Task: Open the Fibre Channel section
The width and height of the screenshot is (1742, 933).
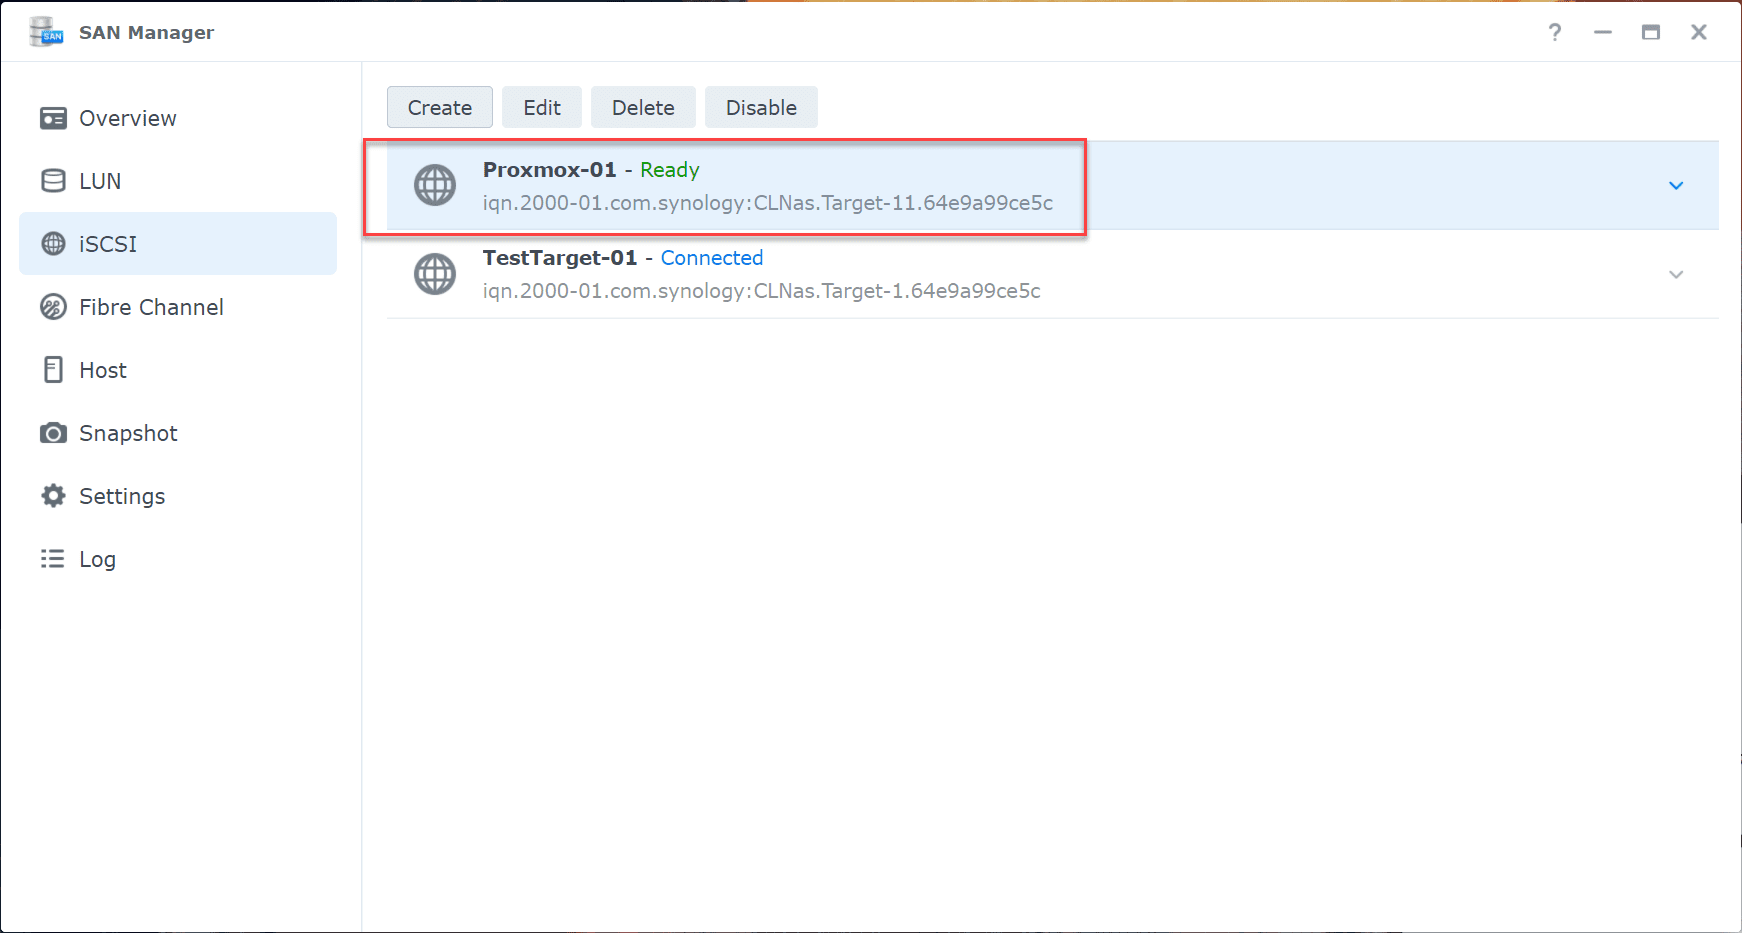Action: pyautogui.click(x=52, y=307)
